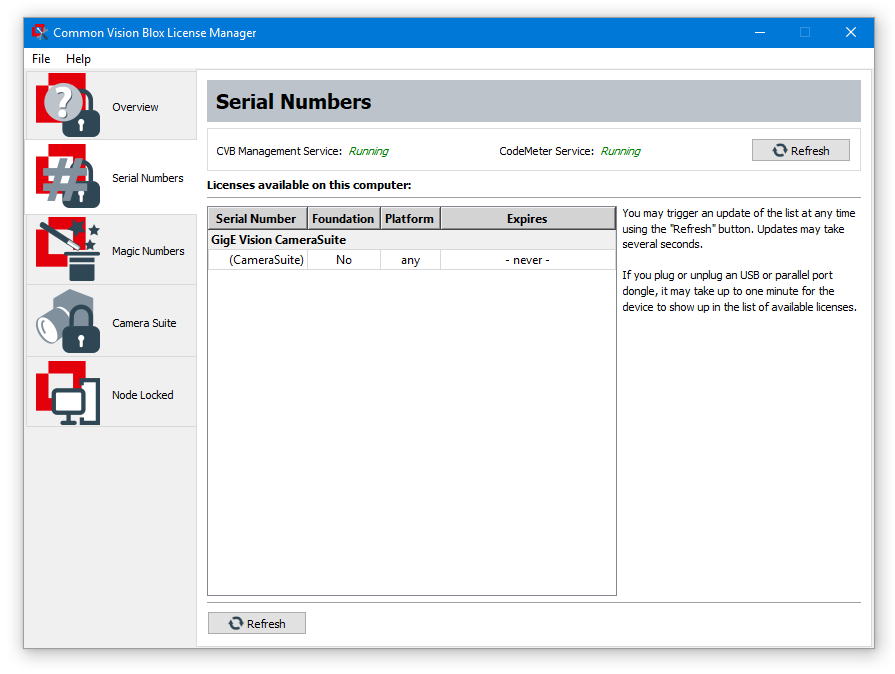
Task: Switch to the Node Locked tab label
Action: tap(143, 395)
